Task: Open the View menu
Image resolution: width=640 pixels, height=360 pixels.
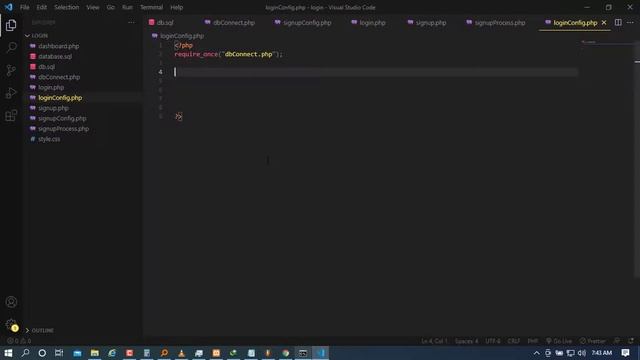Action: (x=93, y=7)
